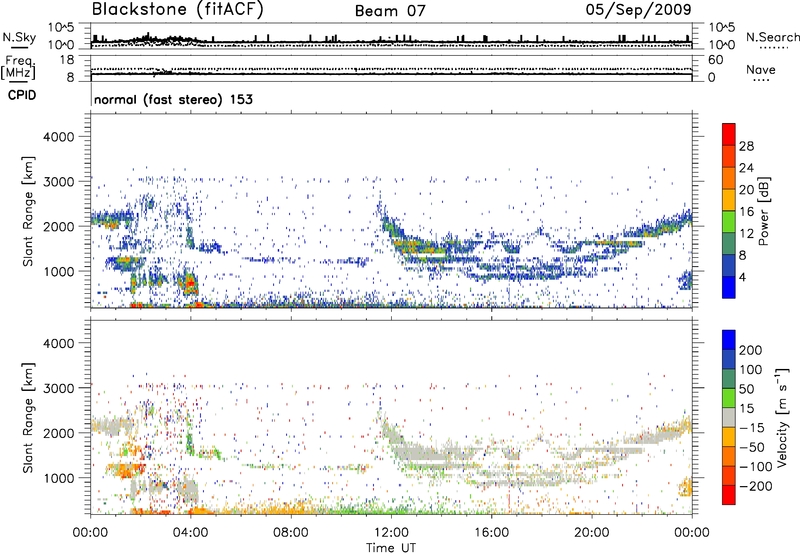Image resolution: width=800 pixels, height=554 pixels.
Task: Click the "20:00" time tick label
Action: (592, 533)
